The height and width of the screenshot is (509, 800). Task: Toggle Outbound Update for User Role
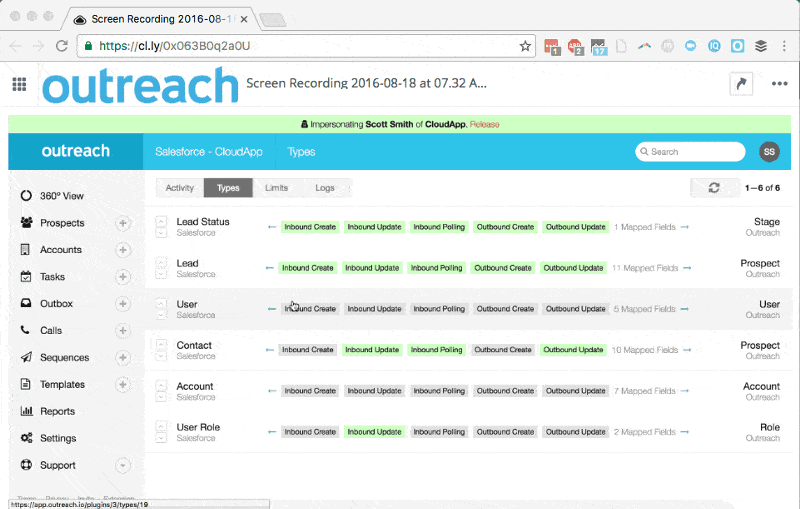pos(576,432)
